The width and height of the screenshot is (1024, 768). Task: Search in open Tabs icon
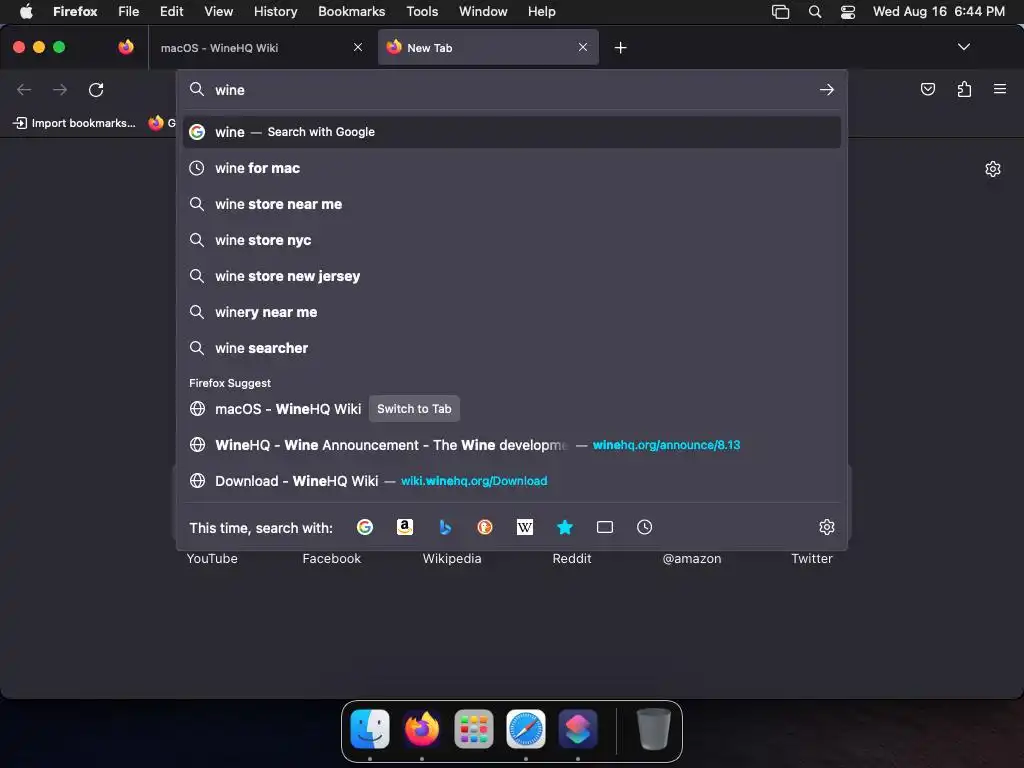[605, 527]
